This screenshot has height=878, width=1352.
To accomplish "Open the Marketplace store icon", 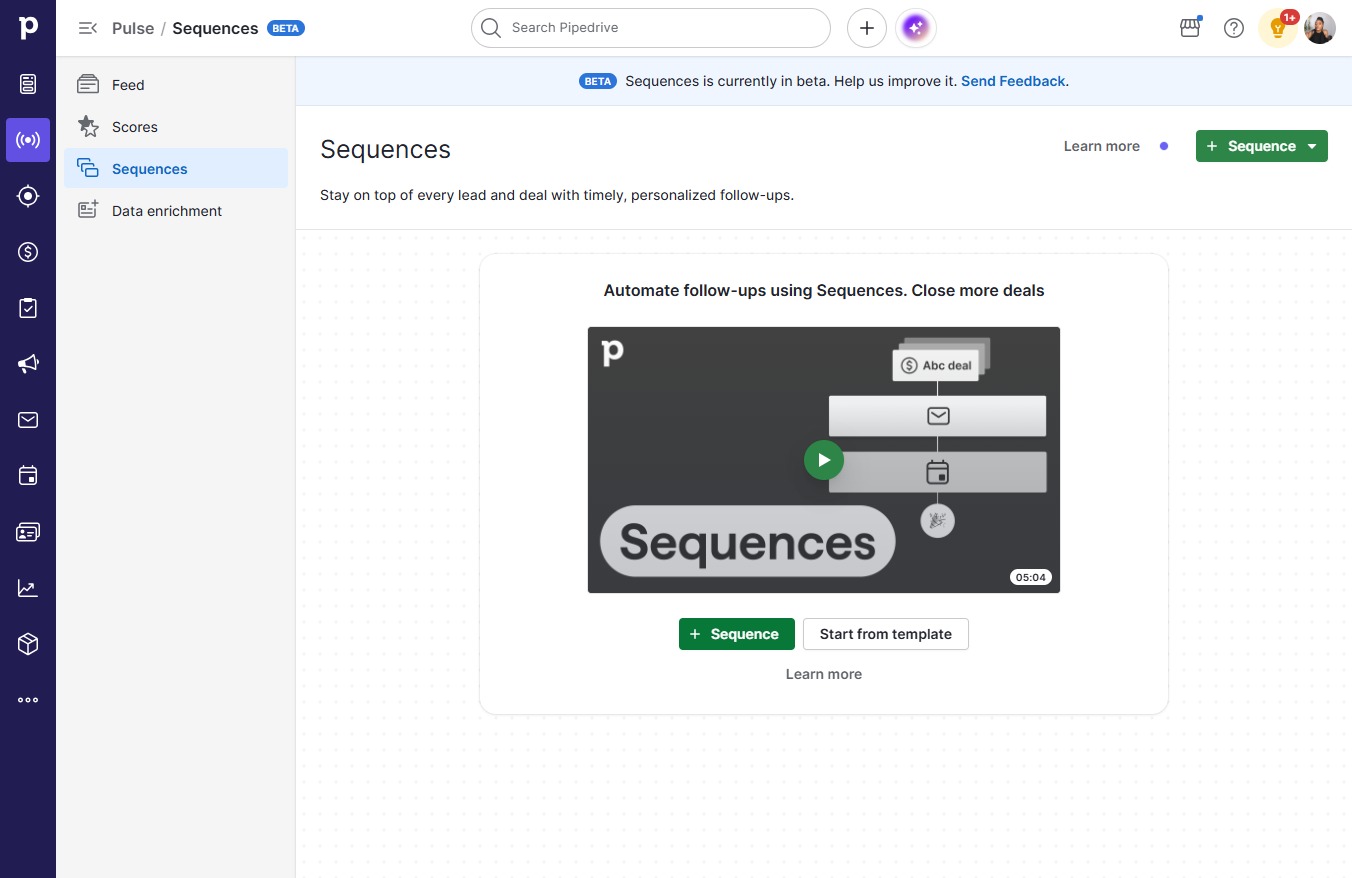I will pos(1190,28).
